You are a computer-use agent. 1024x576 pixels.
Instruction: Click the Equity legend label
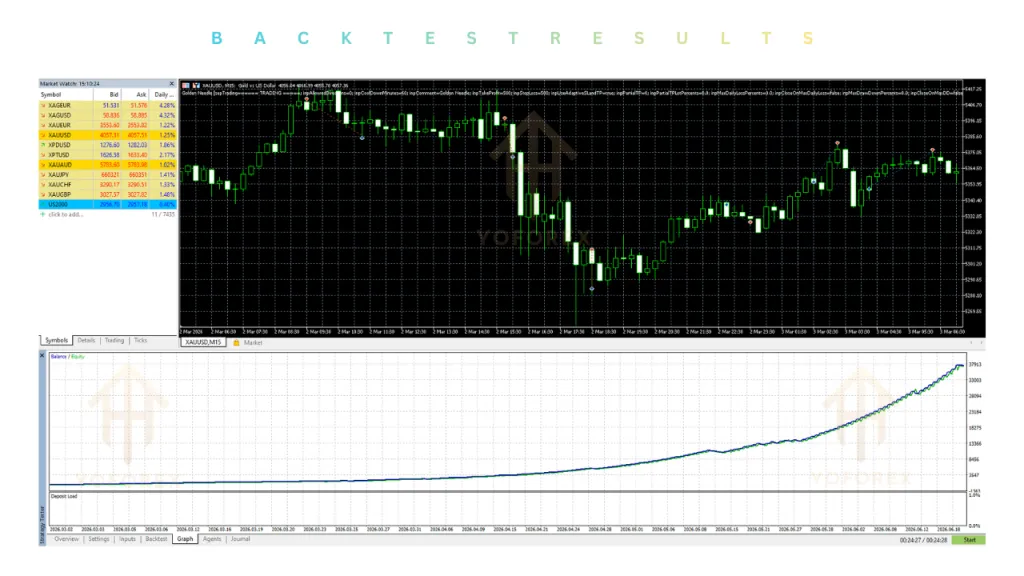(x=78, y=357)
